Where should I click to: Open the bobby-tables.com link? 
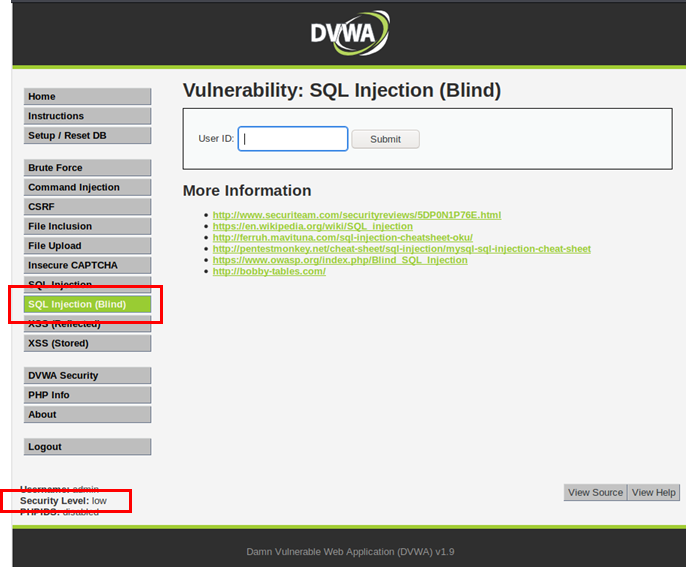tap(269, 271)
